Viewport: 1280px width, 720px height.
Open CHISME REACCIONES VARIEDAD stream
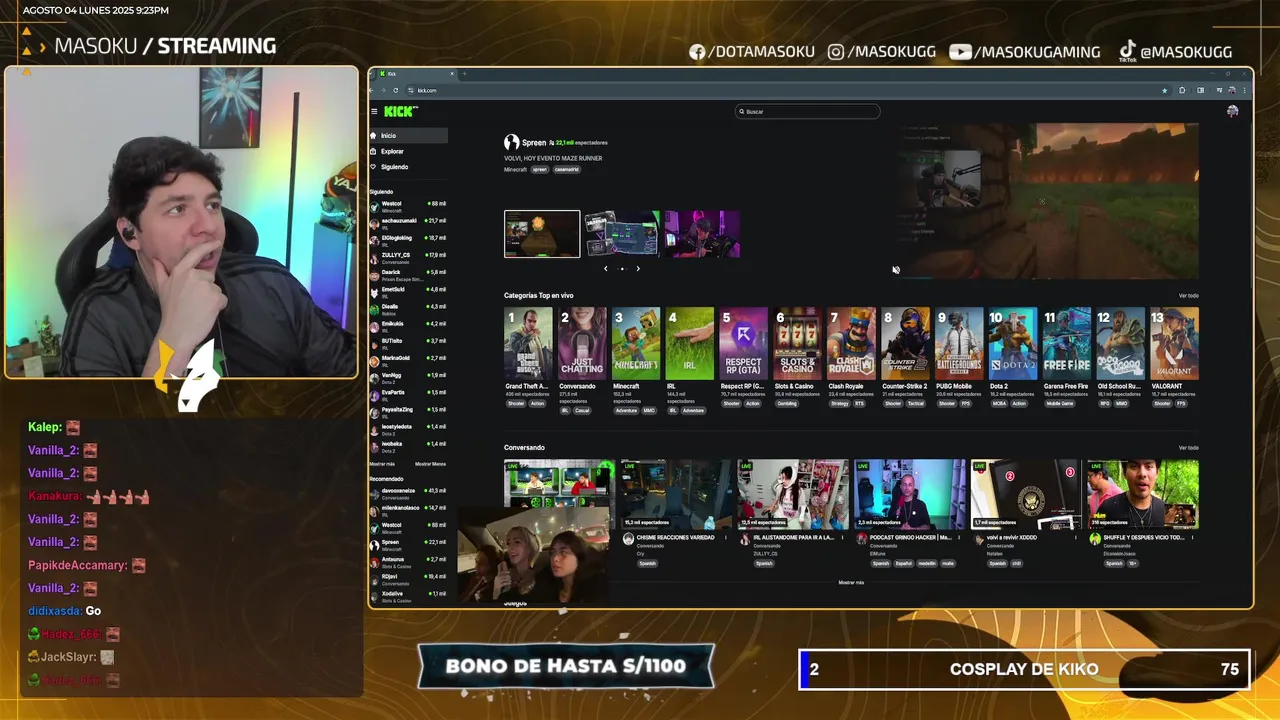pos(676,494)
